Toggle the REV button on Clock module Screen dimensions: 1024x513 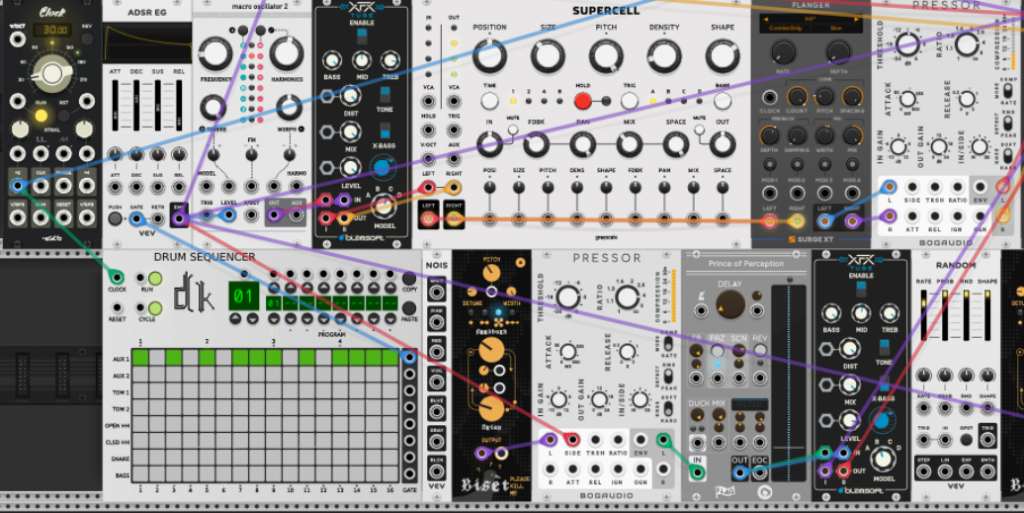click(86, 38)
